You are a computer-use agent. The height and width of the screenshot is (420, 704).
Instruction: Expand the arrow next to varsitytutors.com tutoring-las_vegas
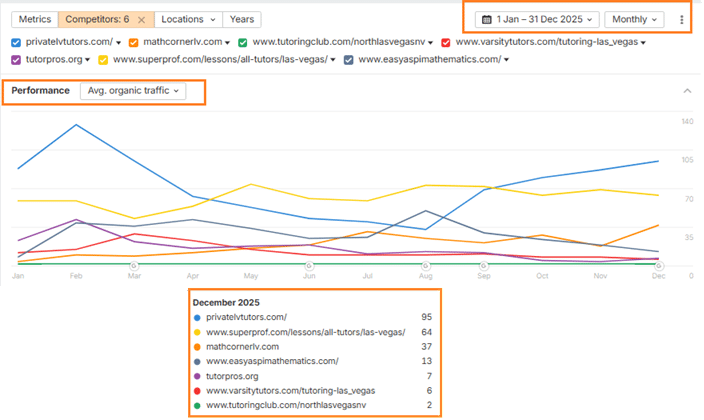[643, 43]
